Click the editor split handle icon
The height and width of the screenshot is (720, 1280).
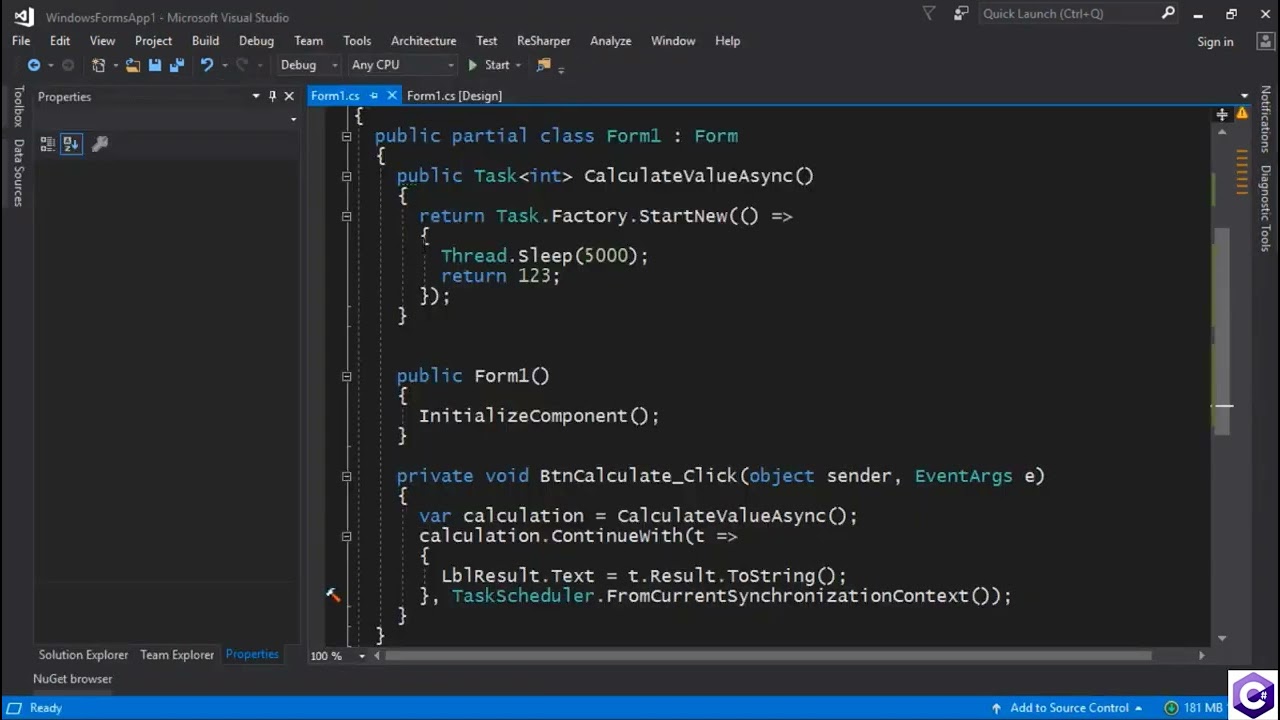[1221, 115]
